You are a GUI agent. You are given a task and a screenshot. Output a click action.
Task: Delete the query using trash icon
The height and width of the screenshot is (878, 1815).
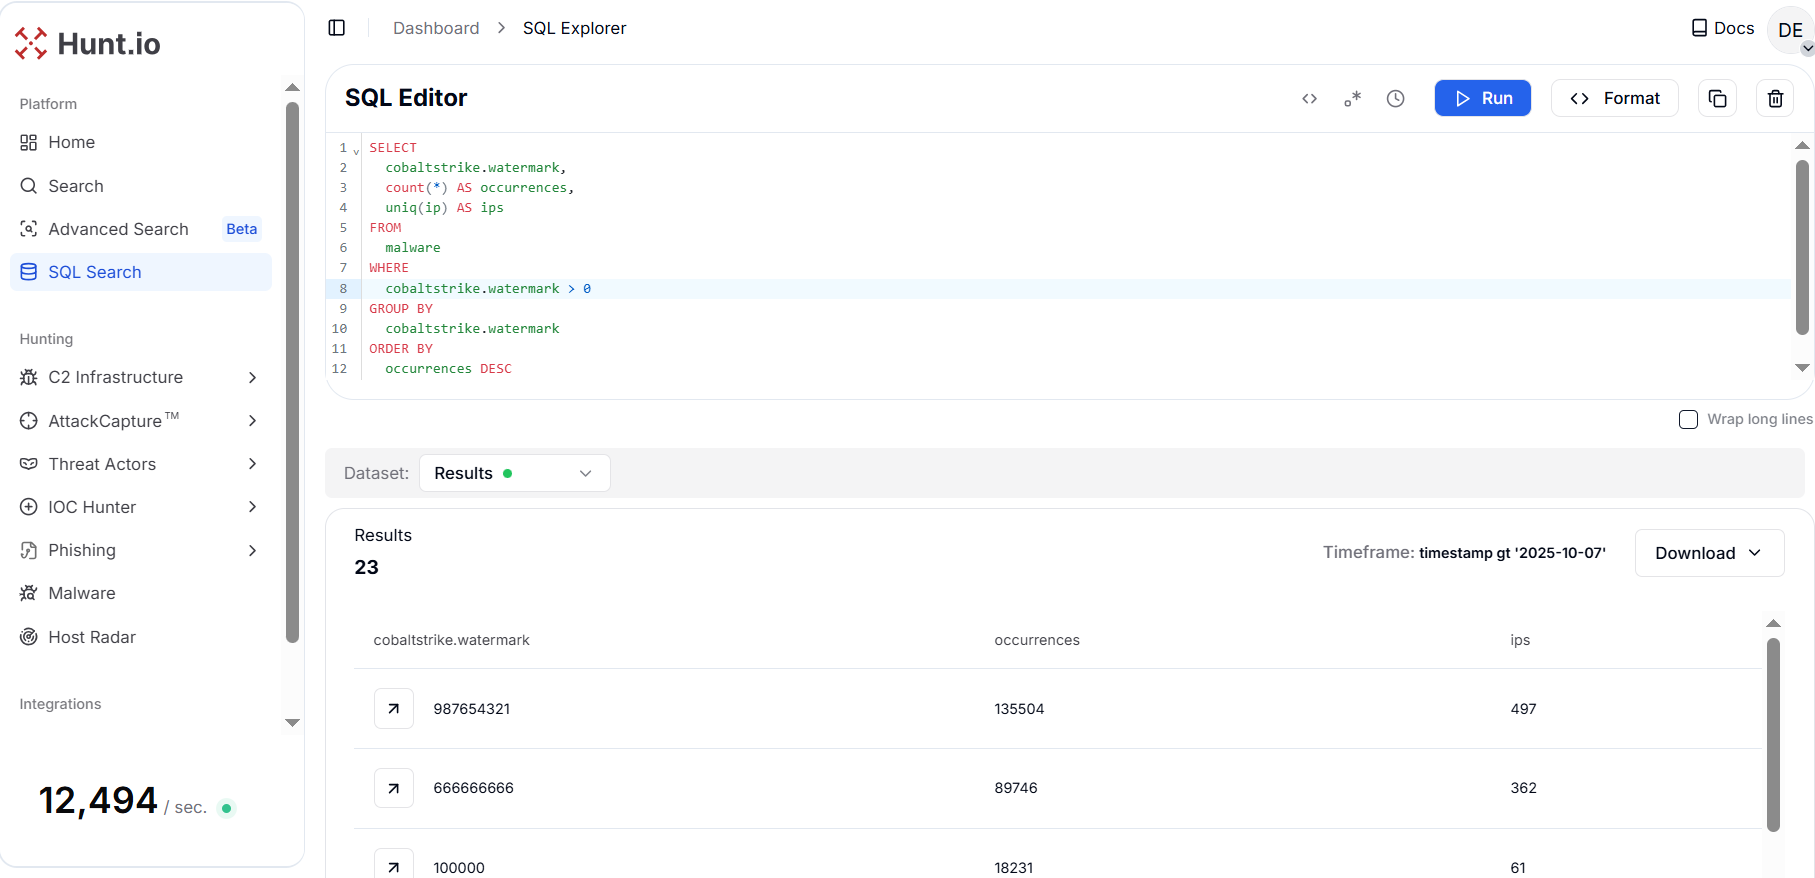coord(1775,98)
